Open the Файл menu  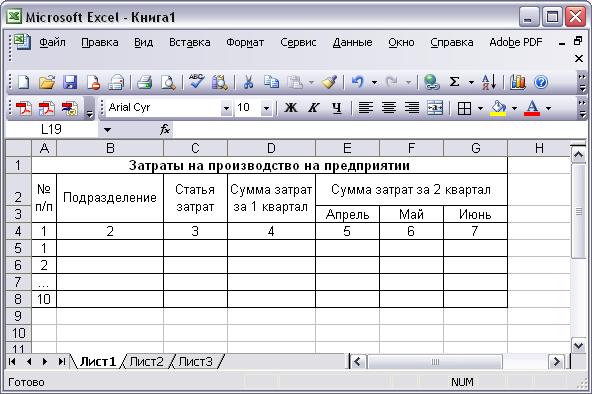52,42
